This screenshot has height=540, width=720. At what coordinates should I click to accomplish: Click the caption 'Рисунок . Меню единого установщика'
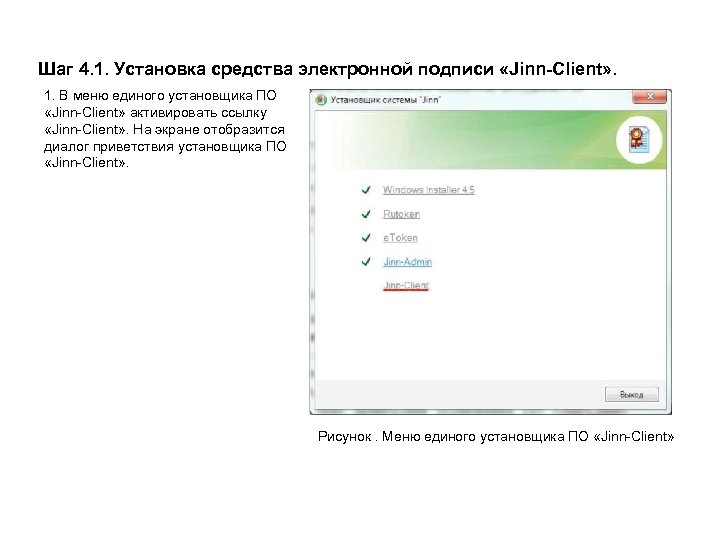coord(442,436)
